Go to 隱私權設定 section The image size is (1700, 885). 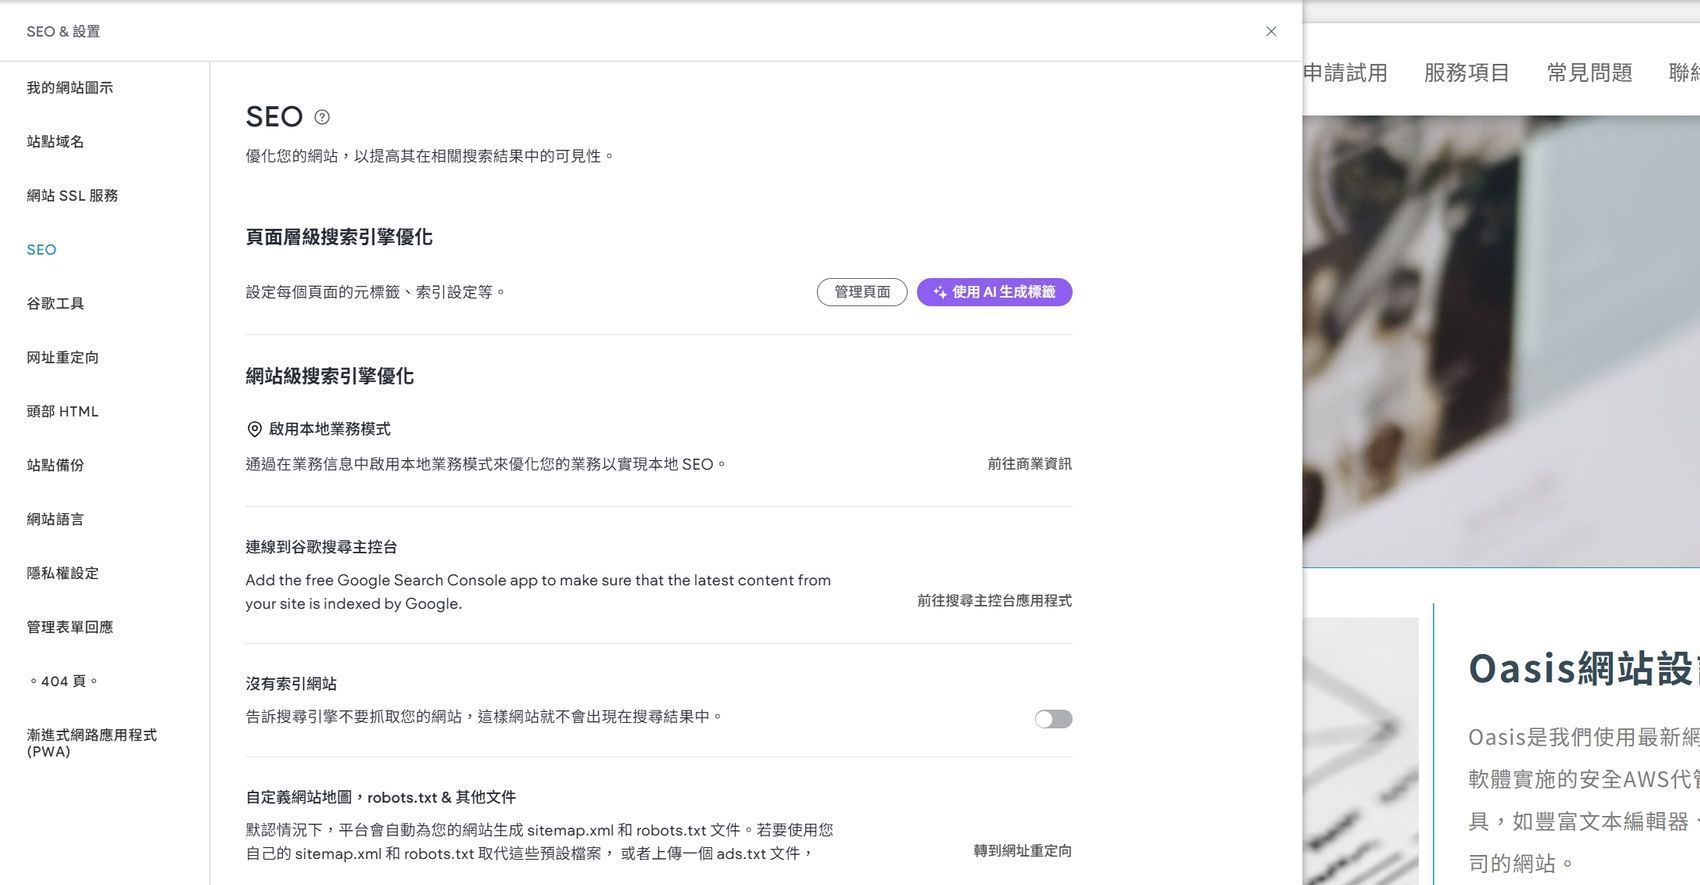(63, 574)
